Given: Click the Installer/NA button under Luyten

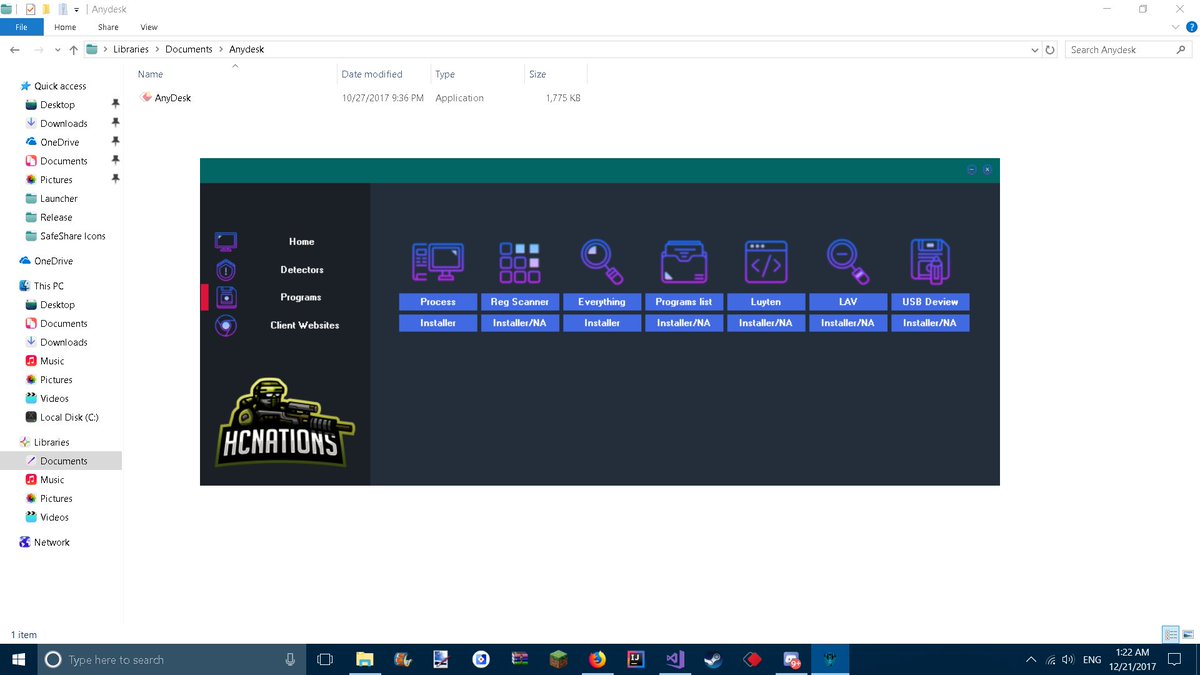Looking at the screenshot, I should [766, 323].
